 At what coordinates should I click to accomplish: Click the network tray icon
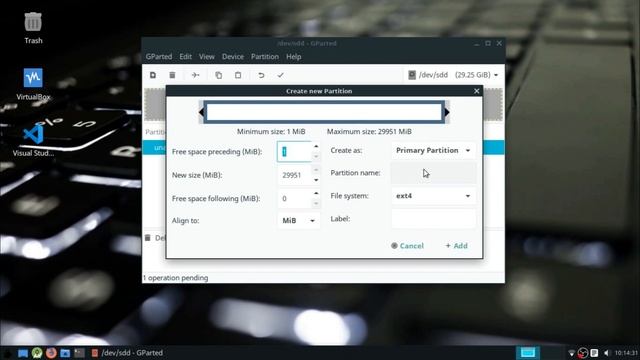click(571, 353)
